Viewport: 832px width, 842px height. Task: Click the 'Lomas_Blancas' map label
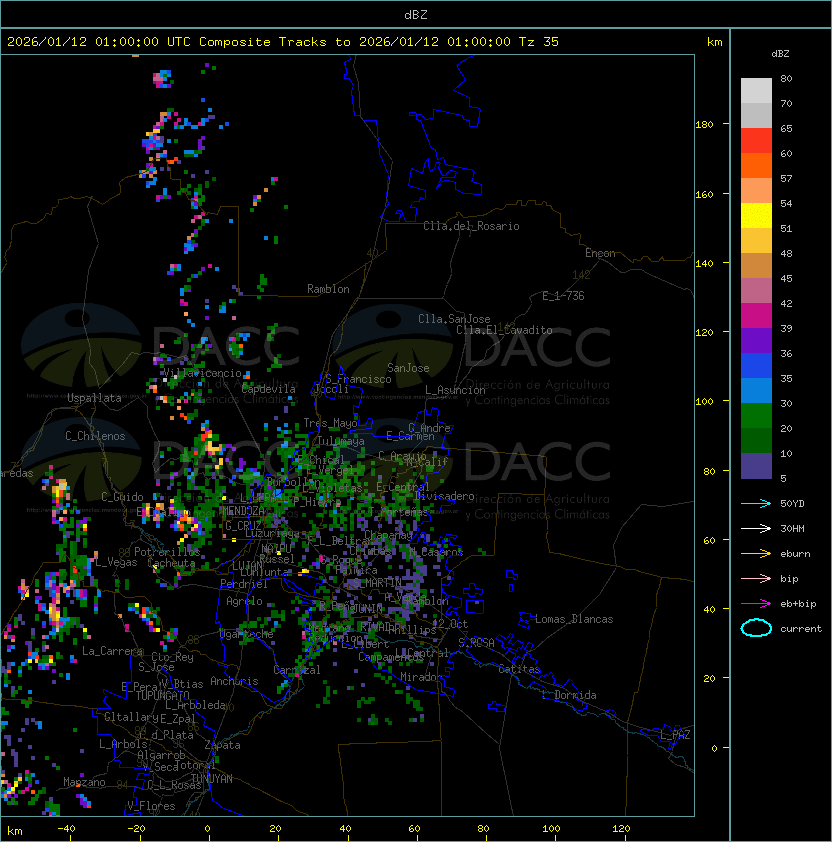click(x=574, y=619)
